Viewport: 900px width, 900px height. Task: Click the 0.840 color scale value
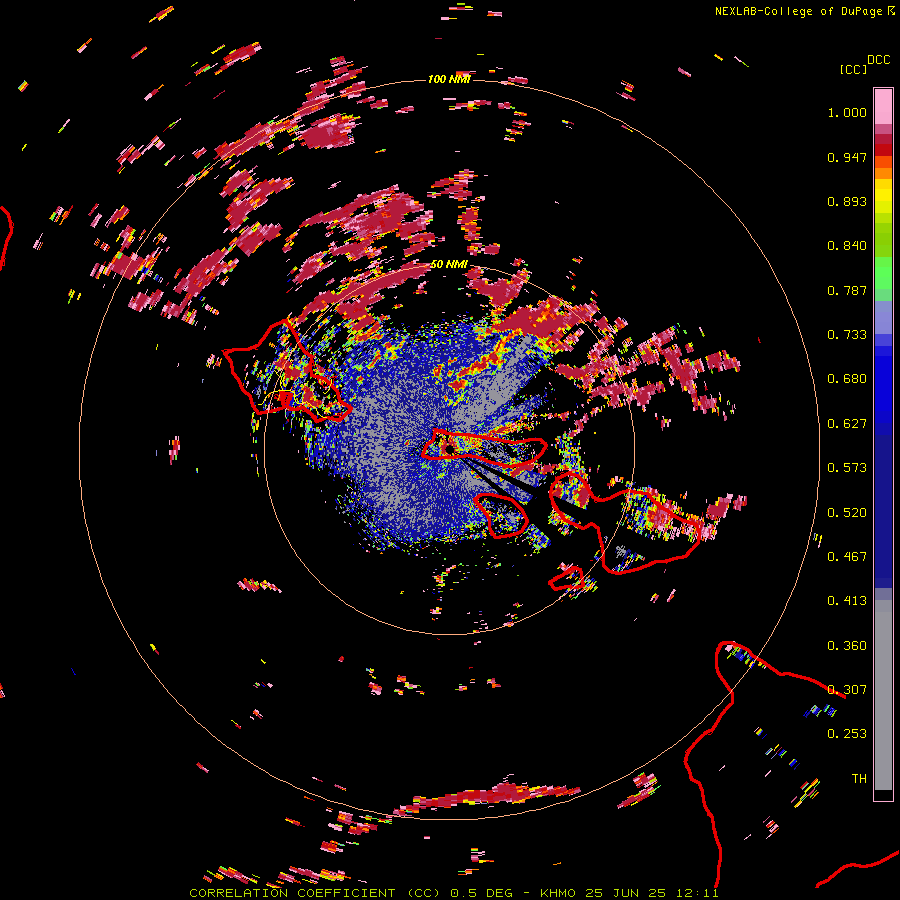847,246
